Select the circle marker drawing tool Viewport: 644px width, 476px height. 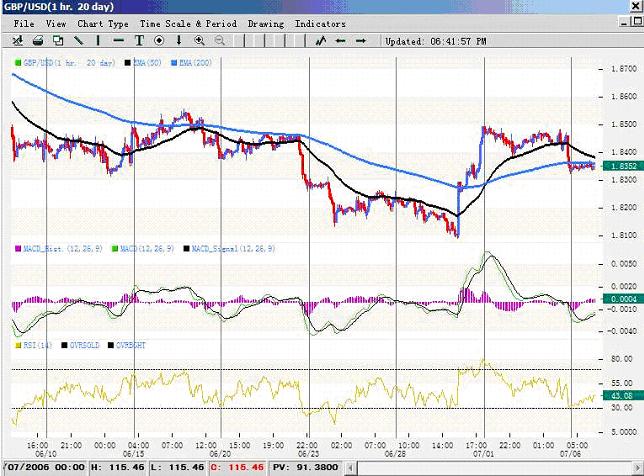point(159,41)
